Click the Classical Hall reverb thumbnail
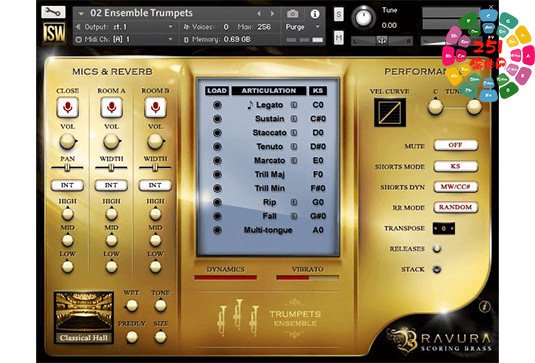Image resolution: width=535 pixels, height=363 pixels. click(x=84, y=317)
